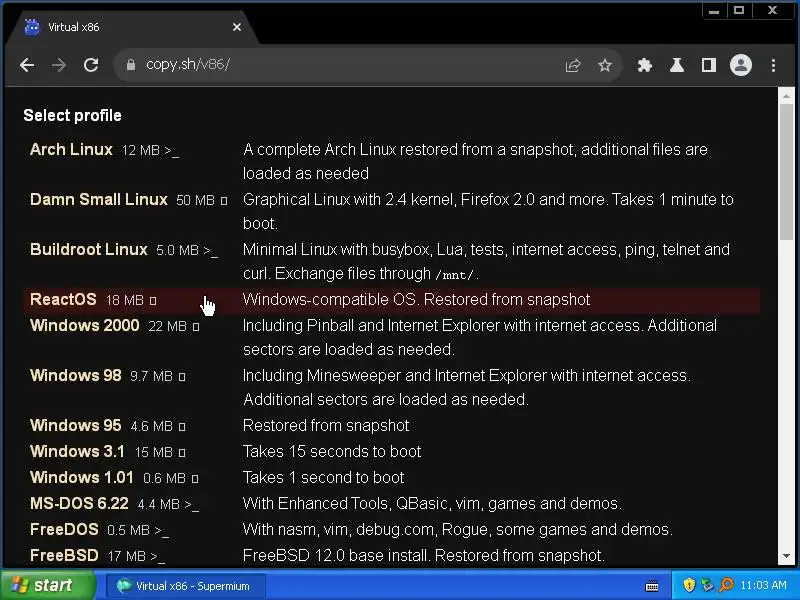The width and height of the screenshot is (800, 600).
Task: Click the 'Select profile' heading
Action: [x=72, y=116]
